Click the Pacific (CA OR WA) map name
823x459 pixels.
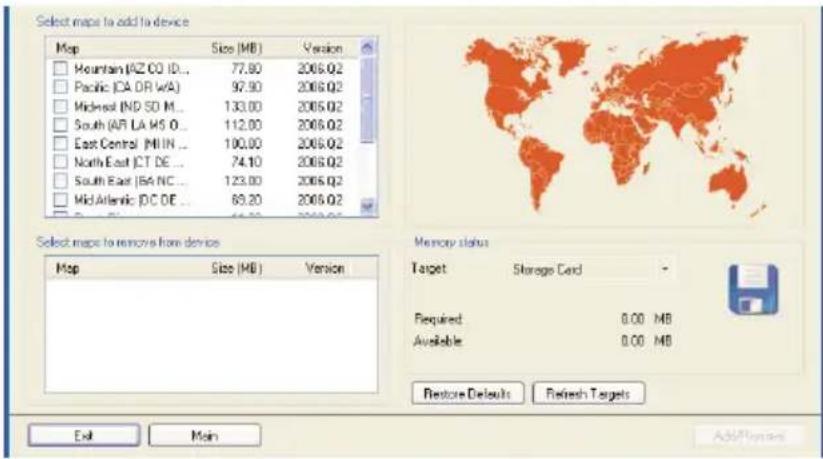(x=127, y=87)
